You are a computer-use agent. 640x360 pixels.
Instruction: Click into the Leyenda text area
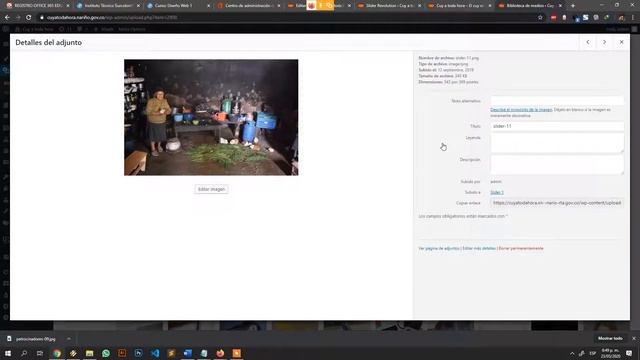(x=557, y=143)
